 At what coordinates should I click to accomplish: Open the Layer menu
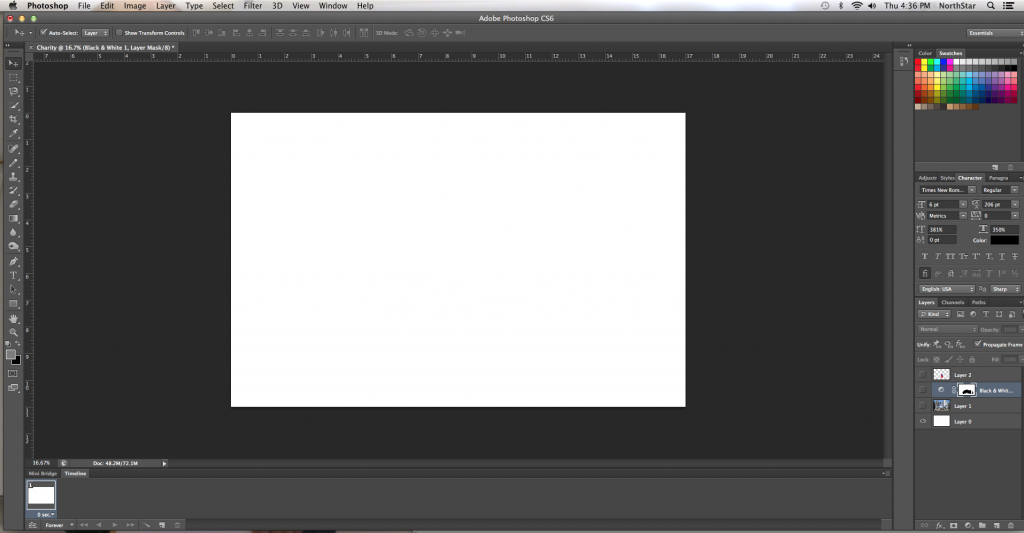(x=165, y=6)
